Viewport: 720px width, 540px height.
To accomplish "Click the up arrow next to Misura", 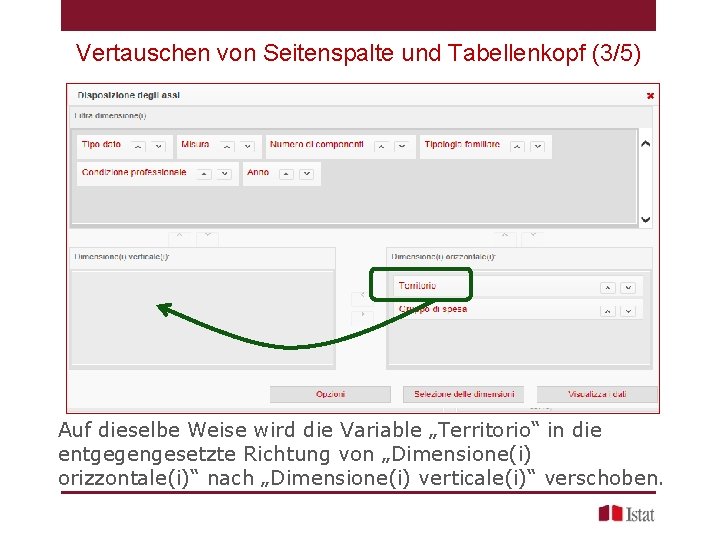I will [x=227, y=146].
